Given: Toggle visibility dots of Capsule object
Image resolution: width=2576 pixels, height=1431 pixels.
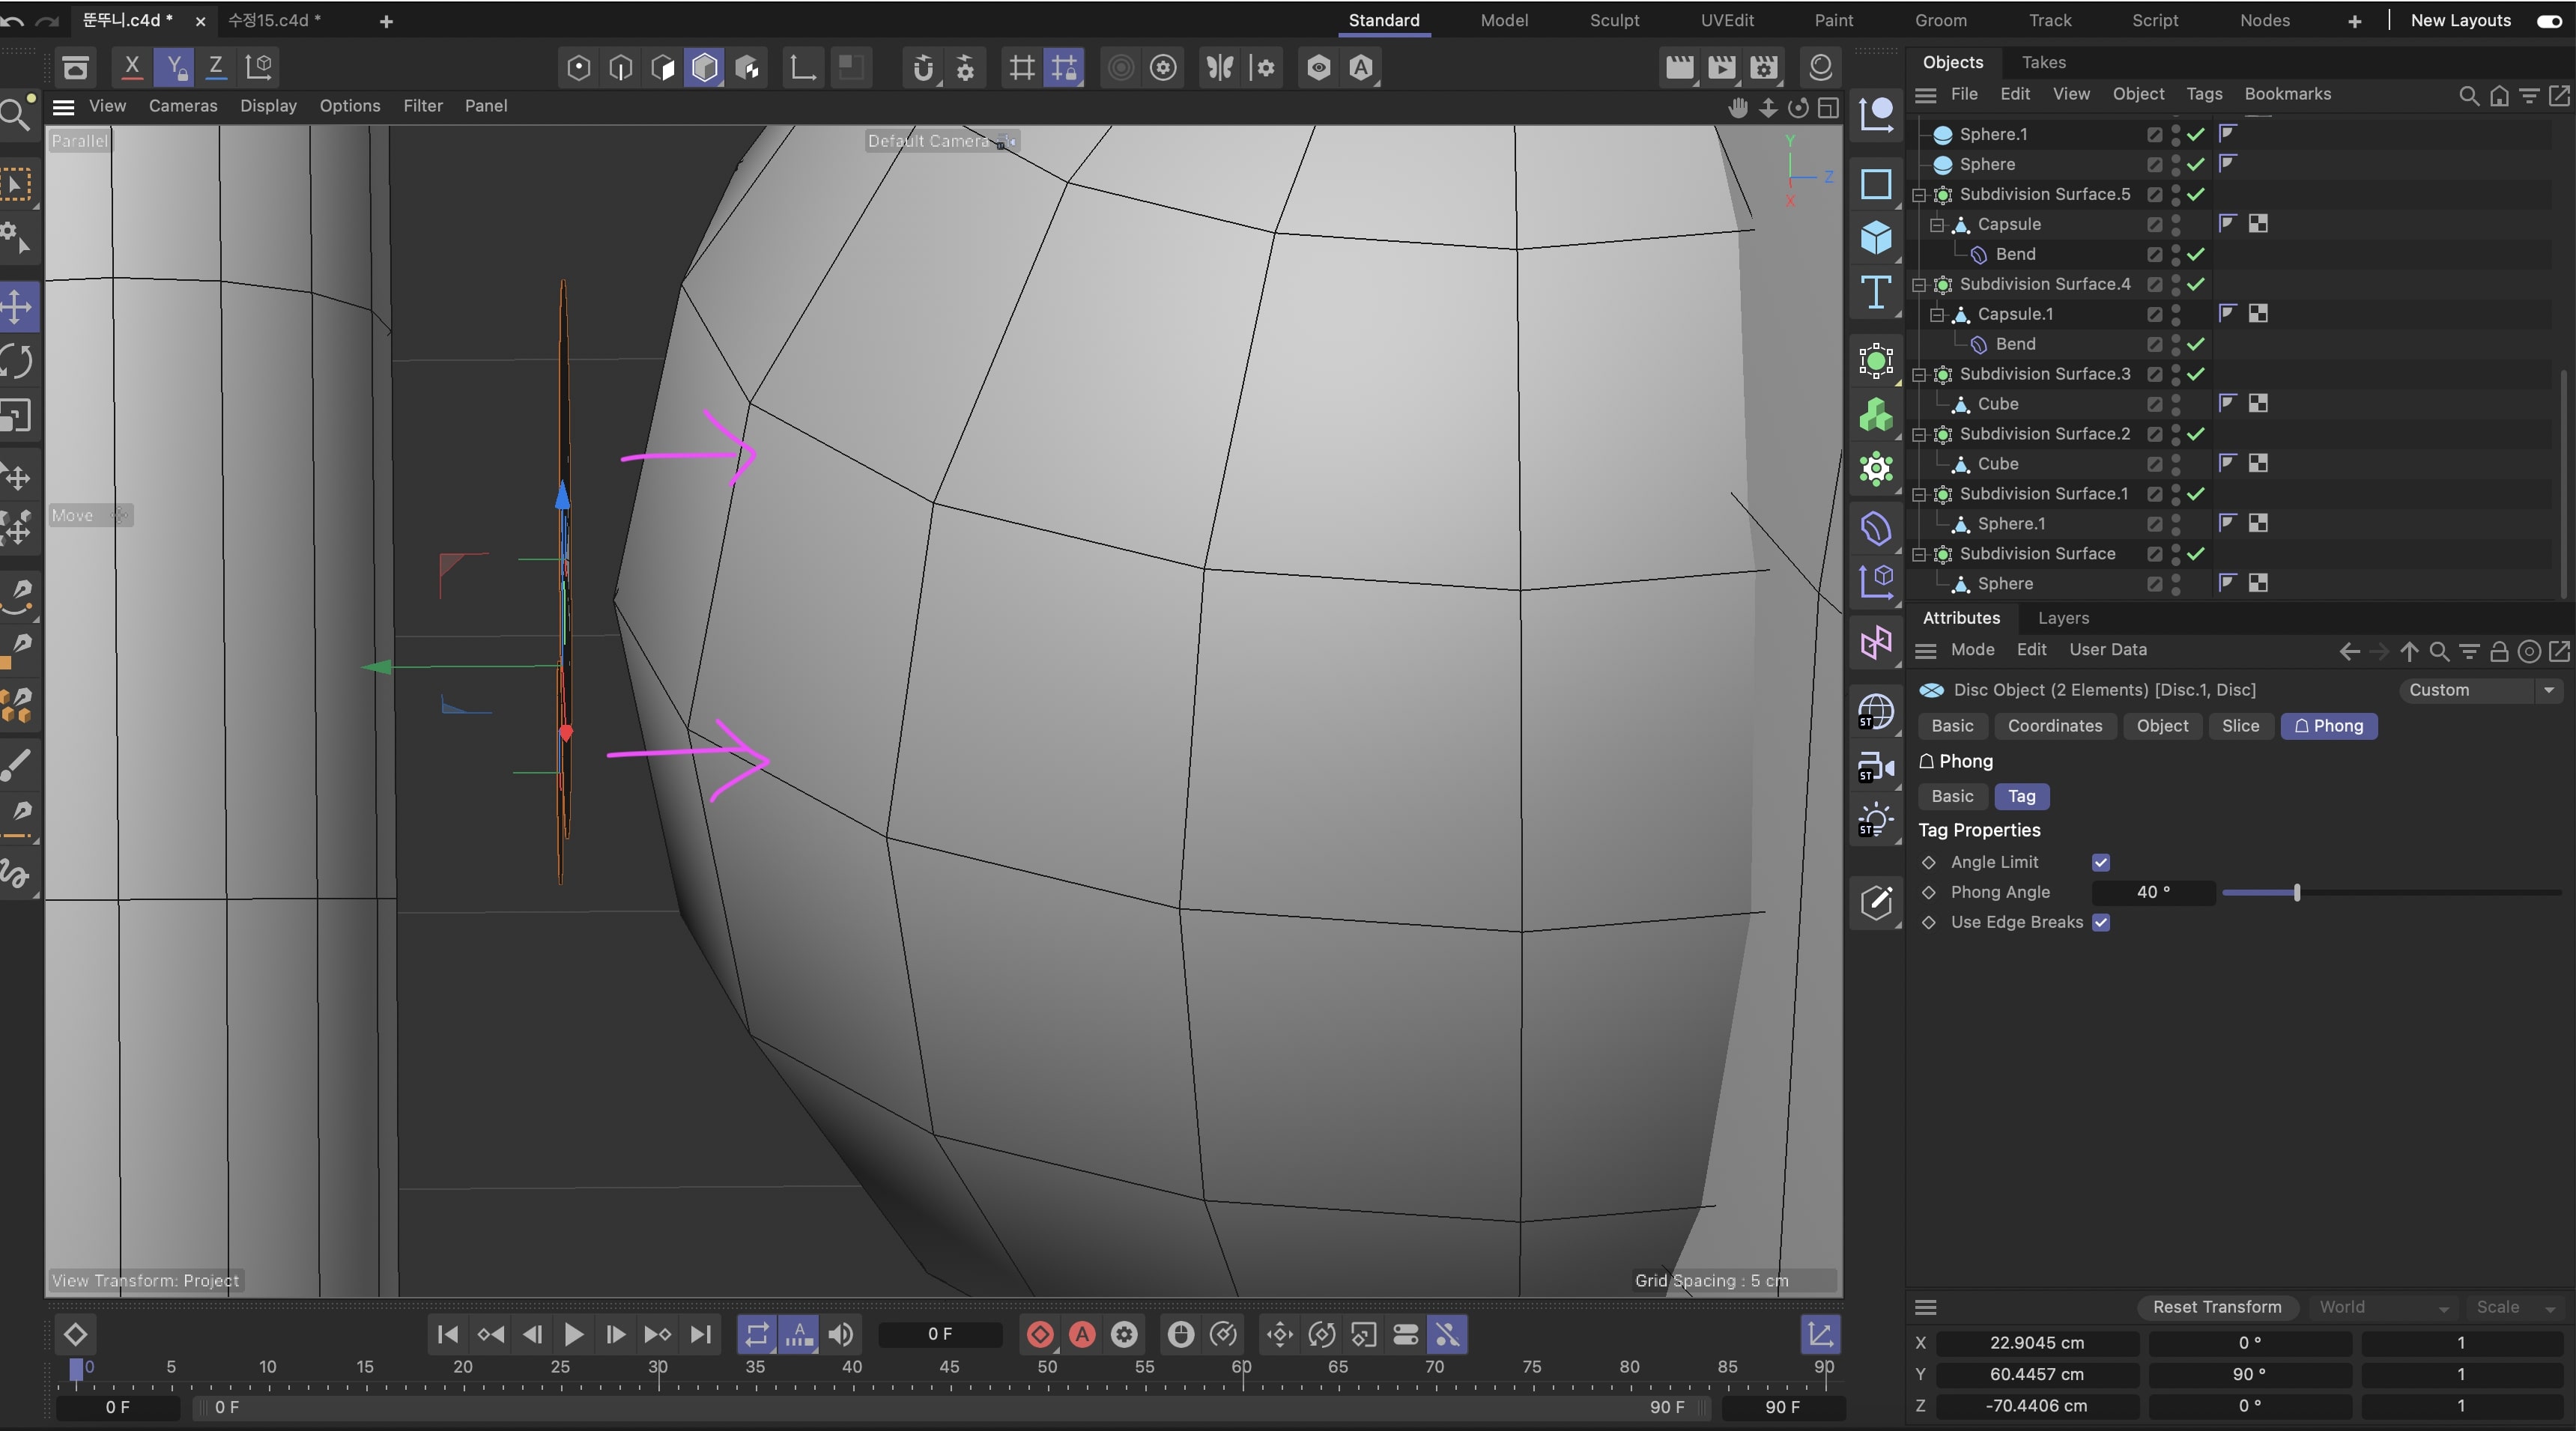Looking at the screenshot, I should [2176, 224].
